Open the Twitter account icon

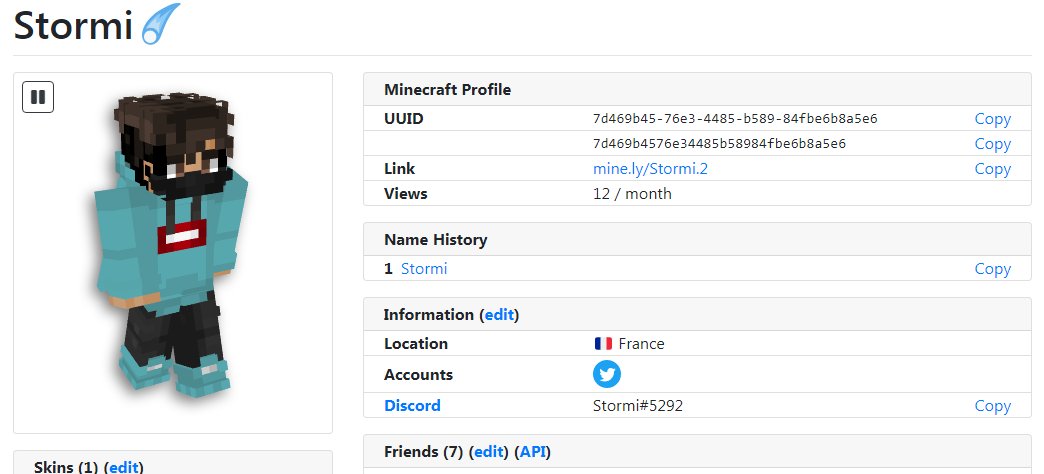(607, 374)
